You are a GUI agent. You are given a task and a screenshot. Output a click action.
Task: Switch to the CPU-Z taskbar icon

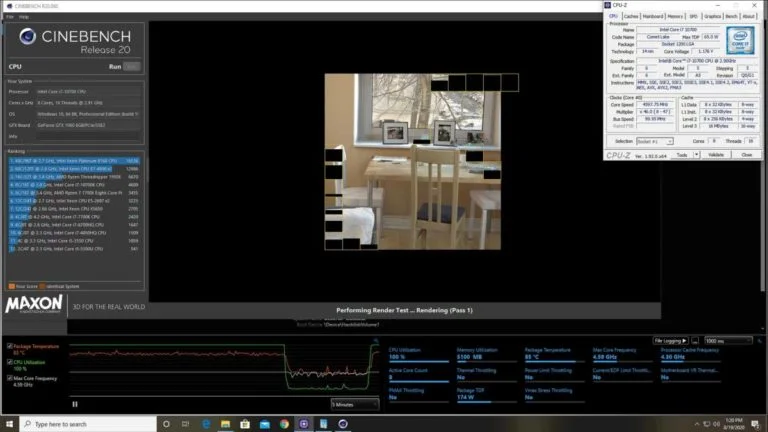pos(323,424)
